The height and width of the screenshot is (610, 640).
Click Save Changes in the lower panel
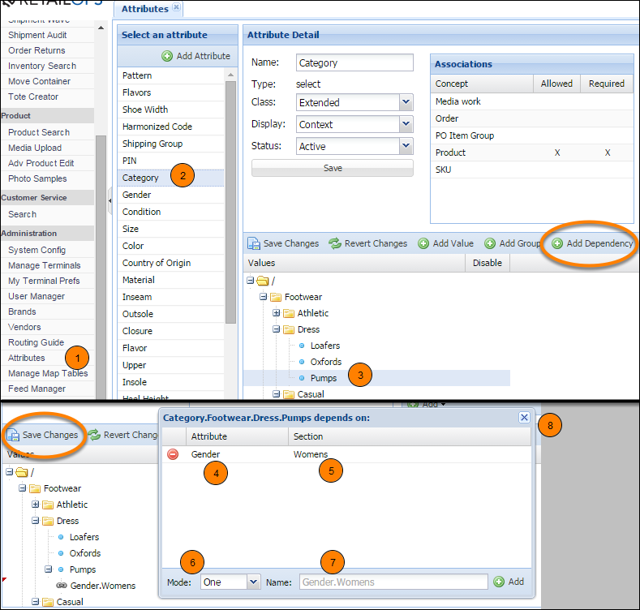[x=42, y=435]
